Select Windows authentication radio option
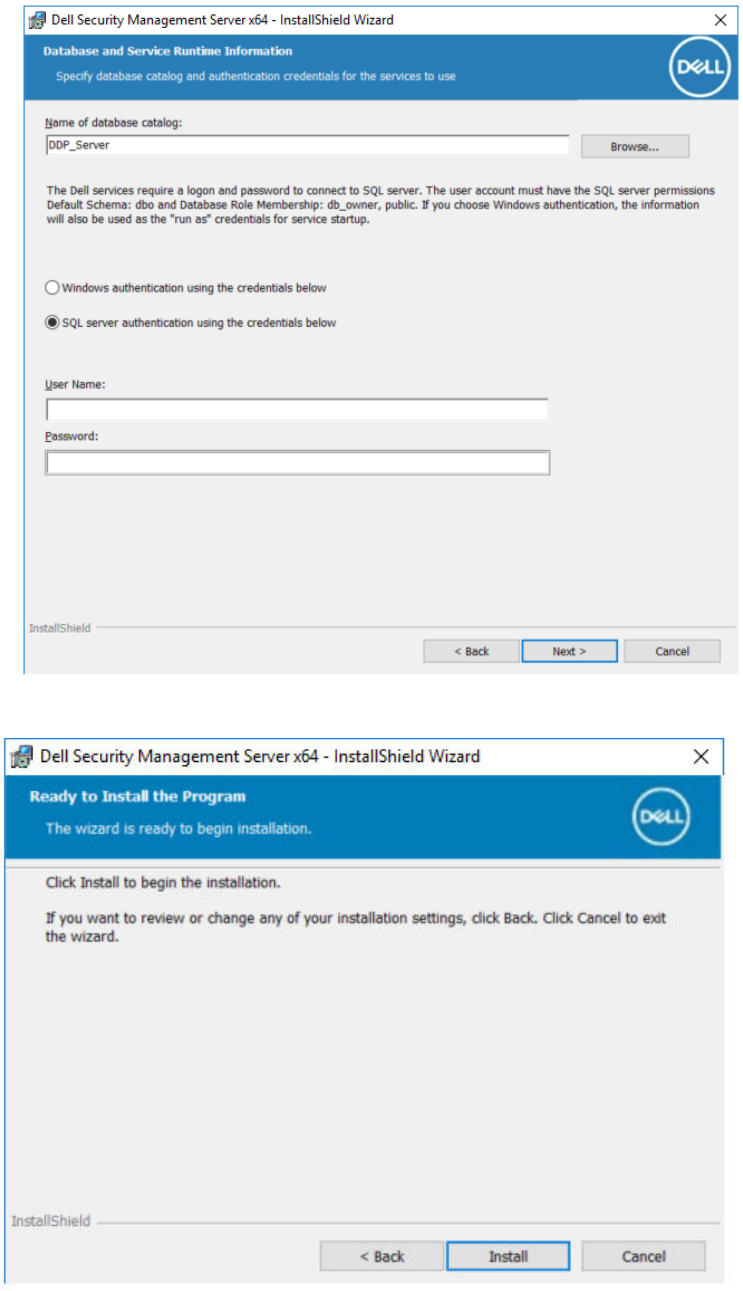743x1291 pixels. pos(52,288)
